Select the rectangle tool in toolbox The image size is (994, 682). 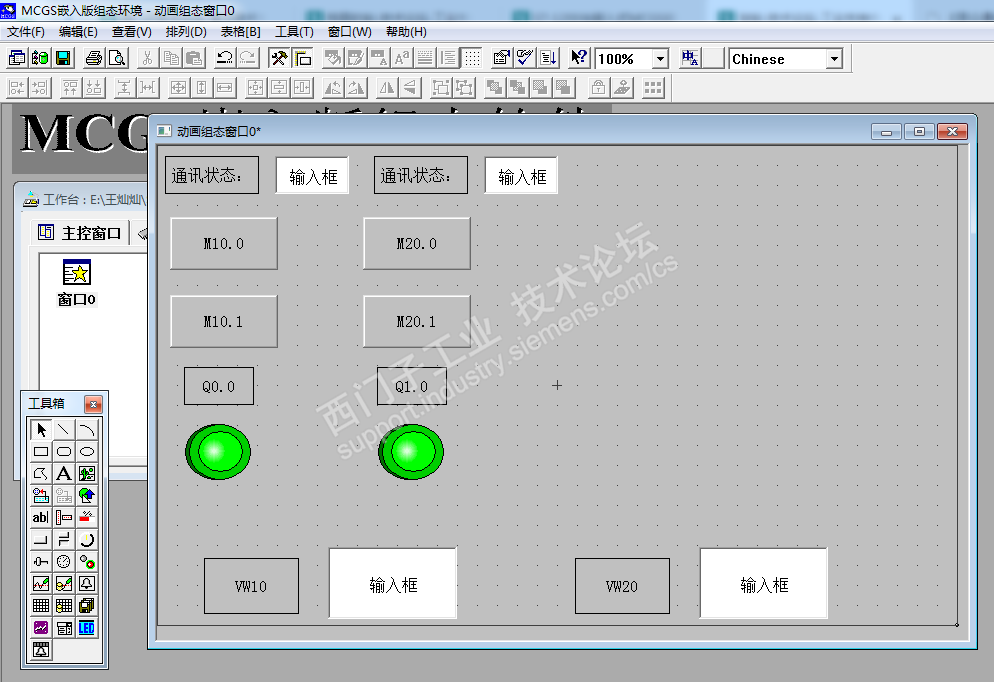tap(41, 452)
